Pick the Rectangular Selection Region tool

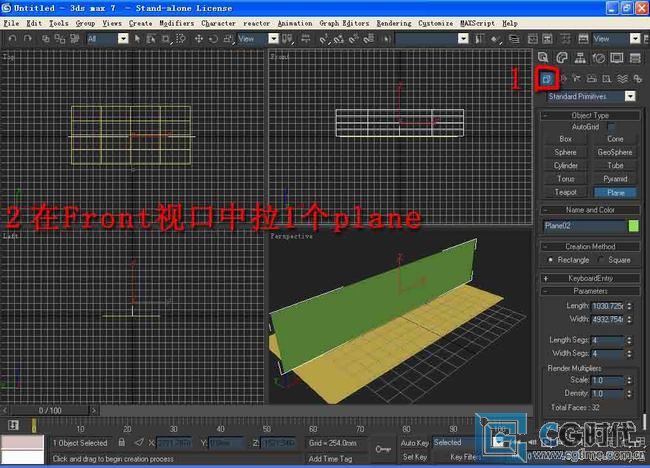(x=166, y=39)
